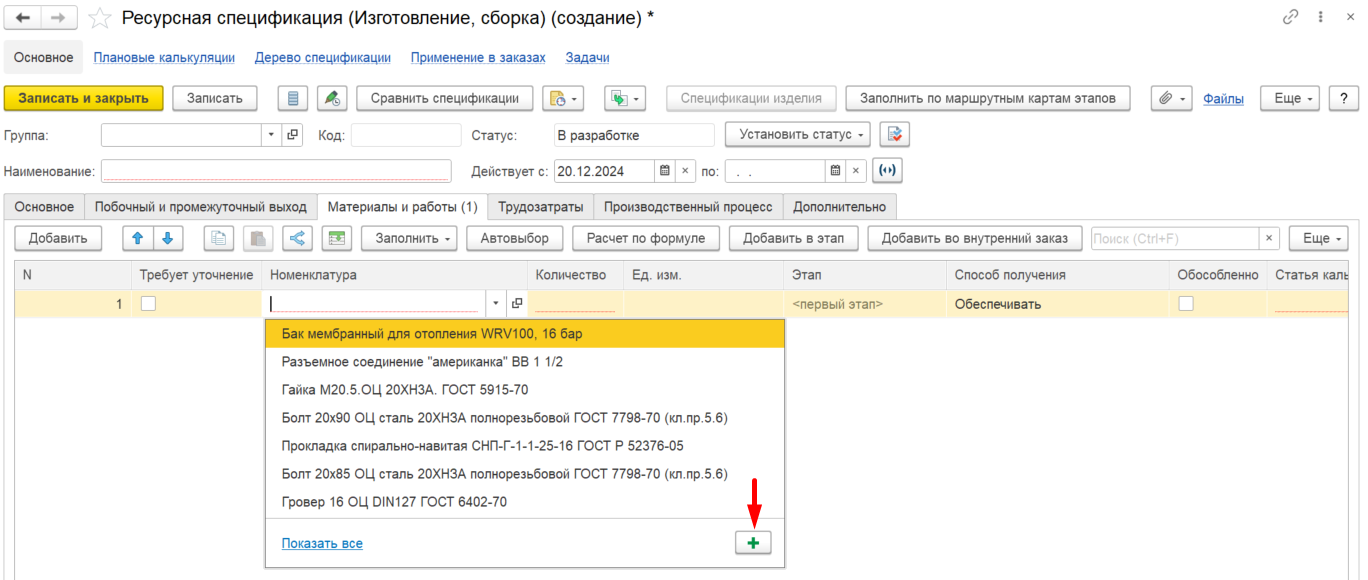The width and height of the screenshot is (1368, 580).
Task: Click the blue split-arrows icon in table toolbar
Action: 298,238
